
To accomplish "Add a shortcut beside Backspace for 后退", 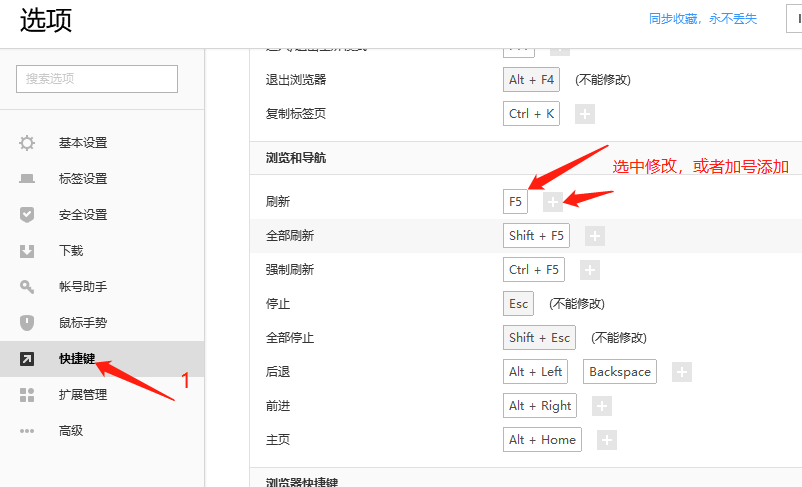I will pyautogui.click(x=681, y=372).
